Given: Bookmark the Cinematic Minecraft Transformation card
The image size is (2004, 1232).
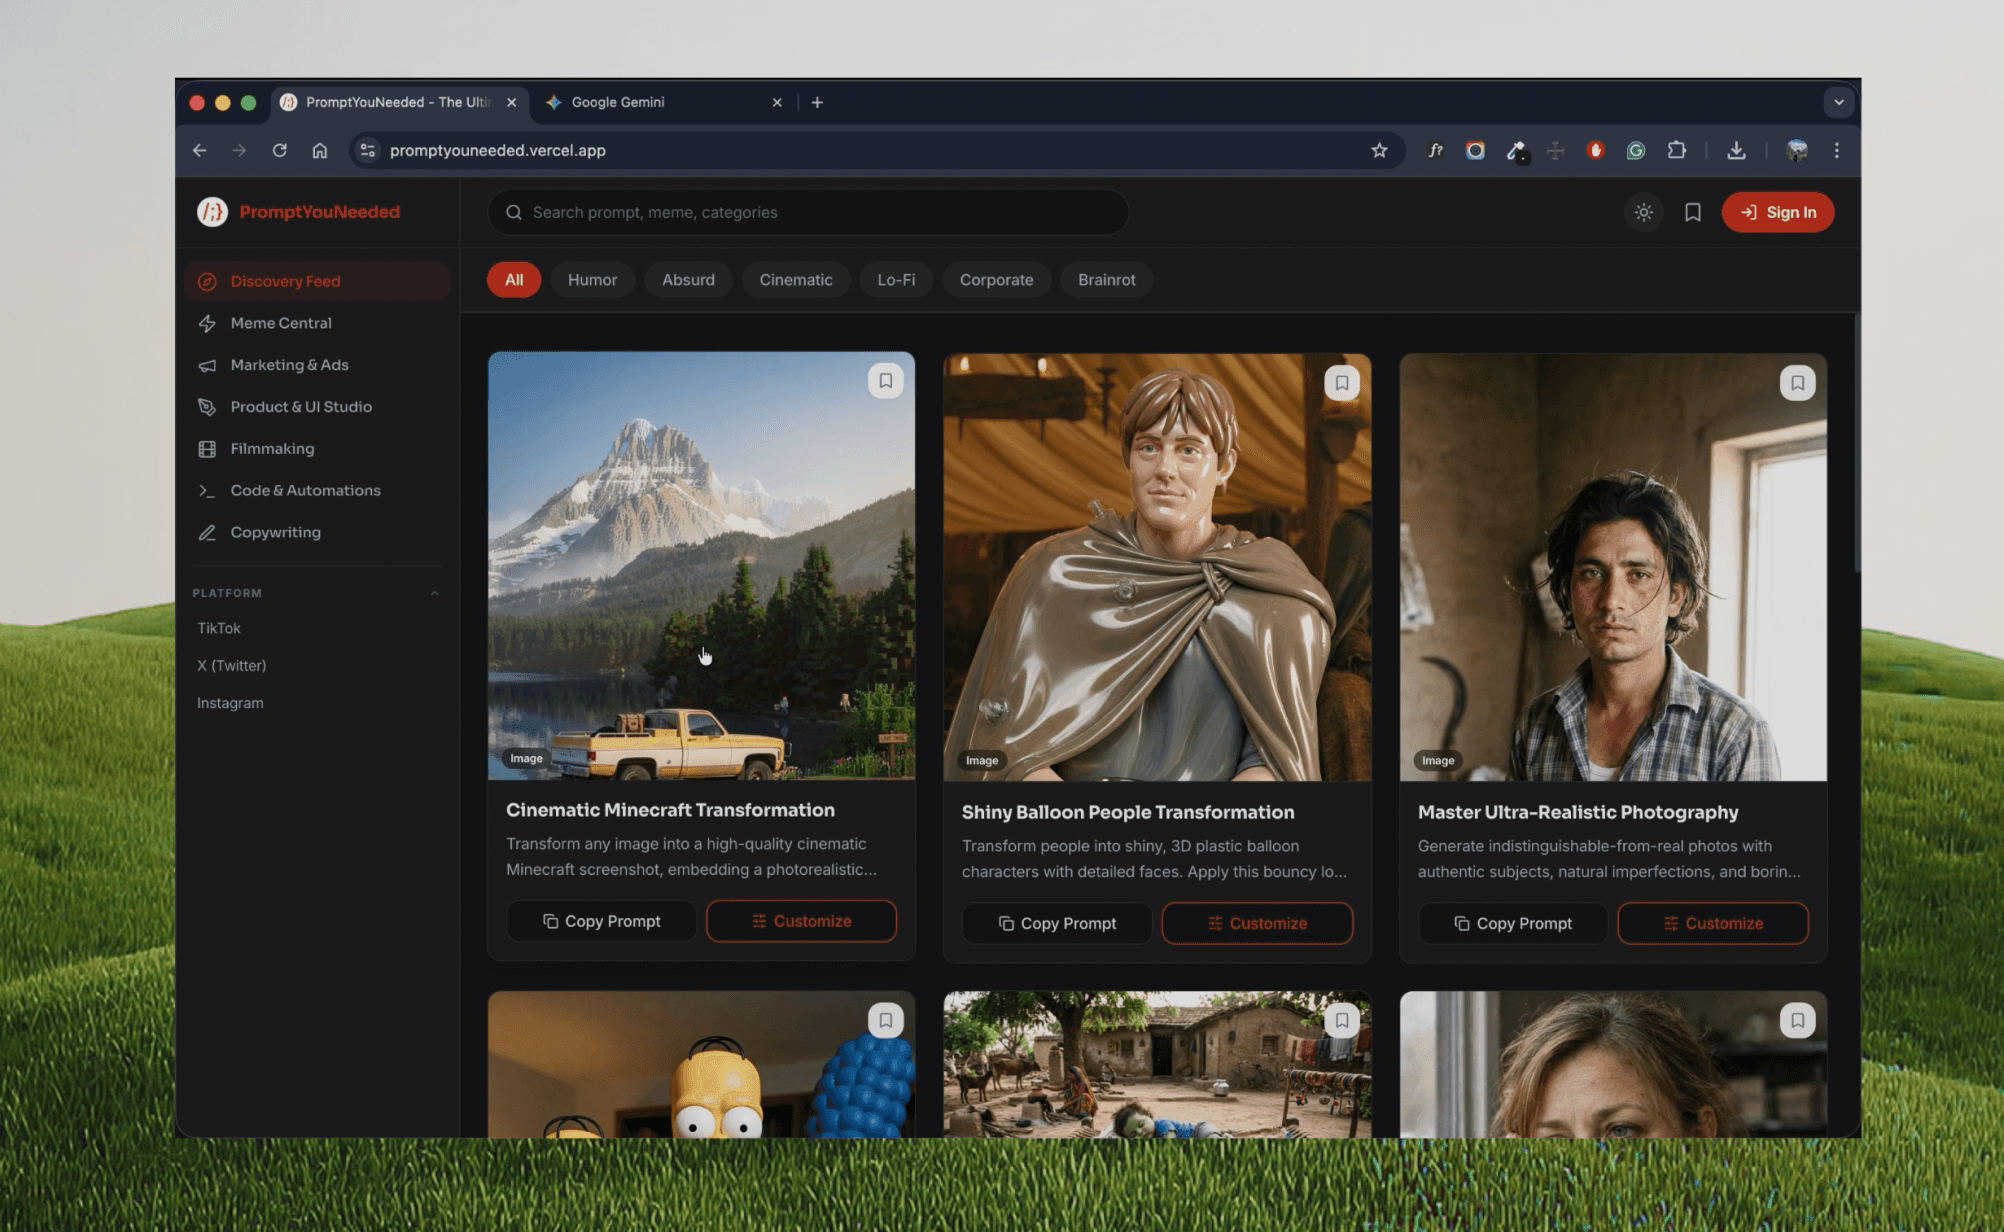Looking at the screenshot, I should coord(885,381).
